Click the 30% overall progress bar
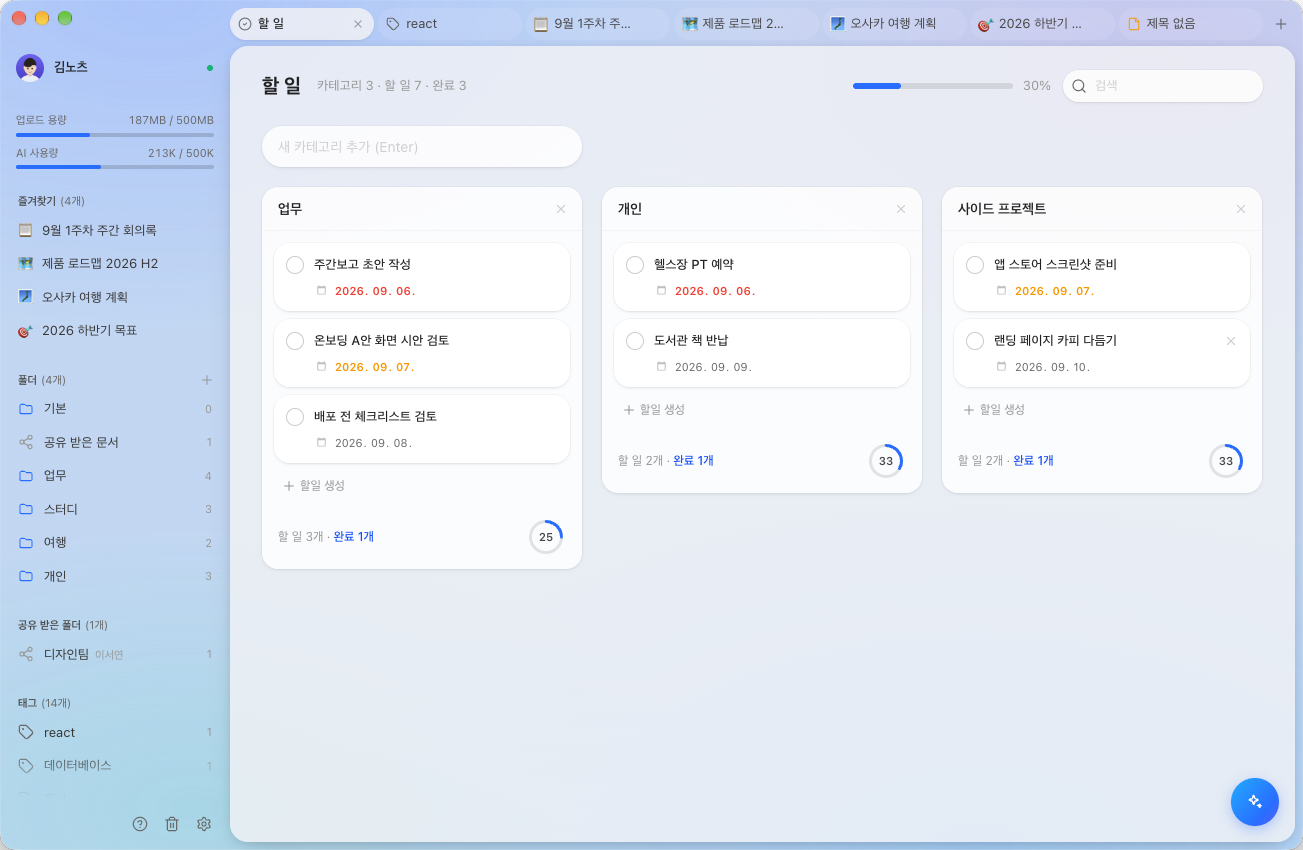The height and width of the screenshot is (850, 1303). coord(933,86)
